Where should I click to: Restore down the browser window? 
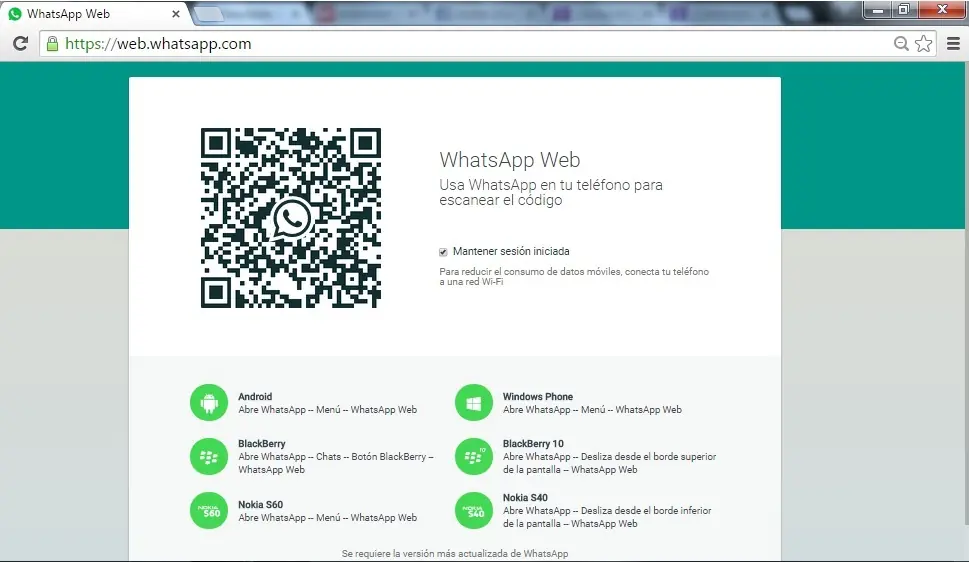[x=904, y=9]
